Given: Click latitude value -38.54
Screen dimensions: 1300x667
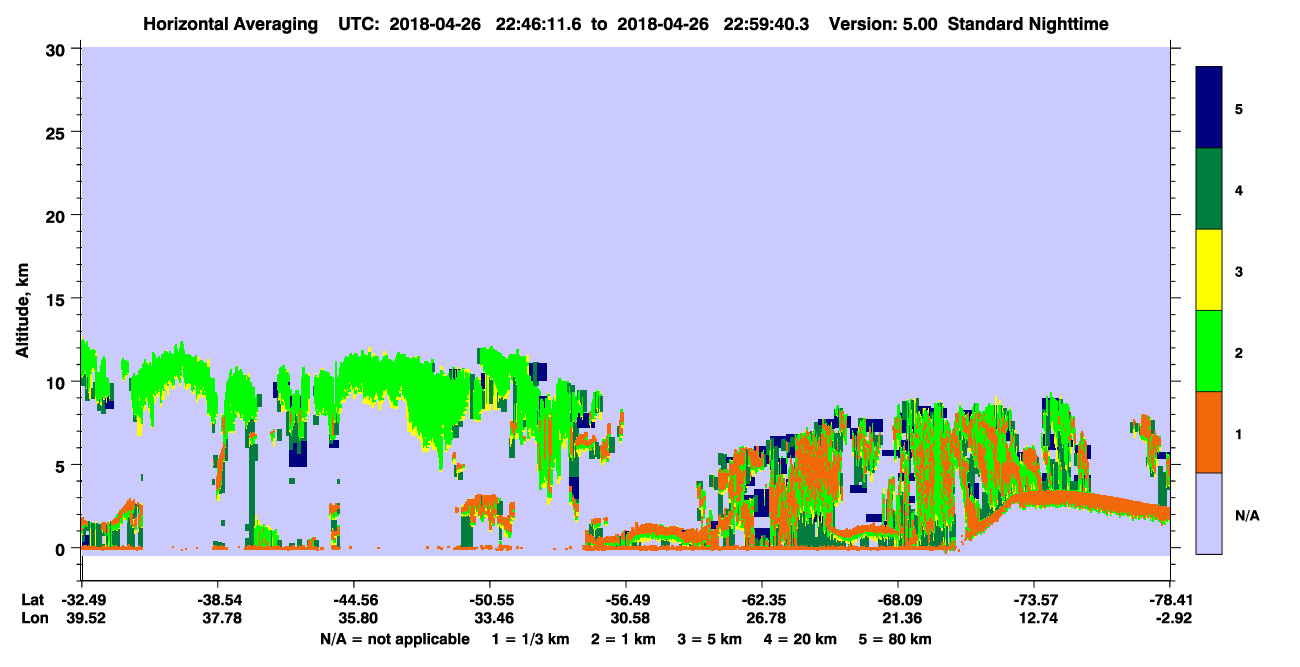Looking at the screenshot, I should click(x=217, y=600).
